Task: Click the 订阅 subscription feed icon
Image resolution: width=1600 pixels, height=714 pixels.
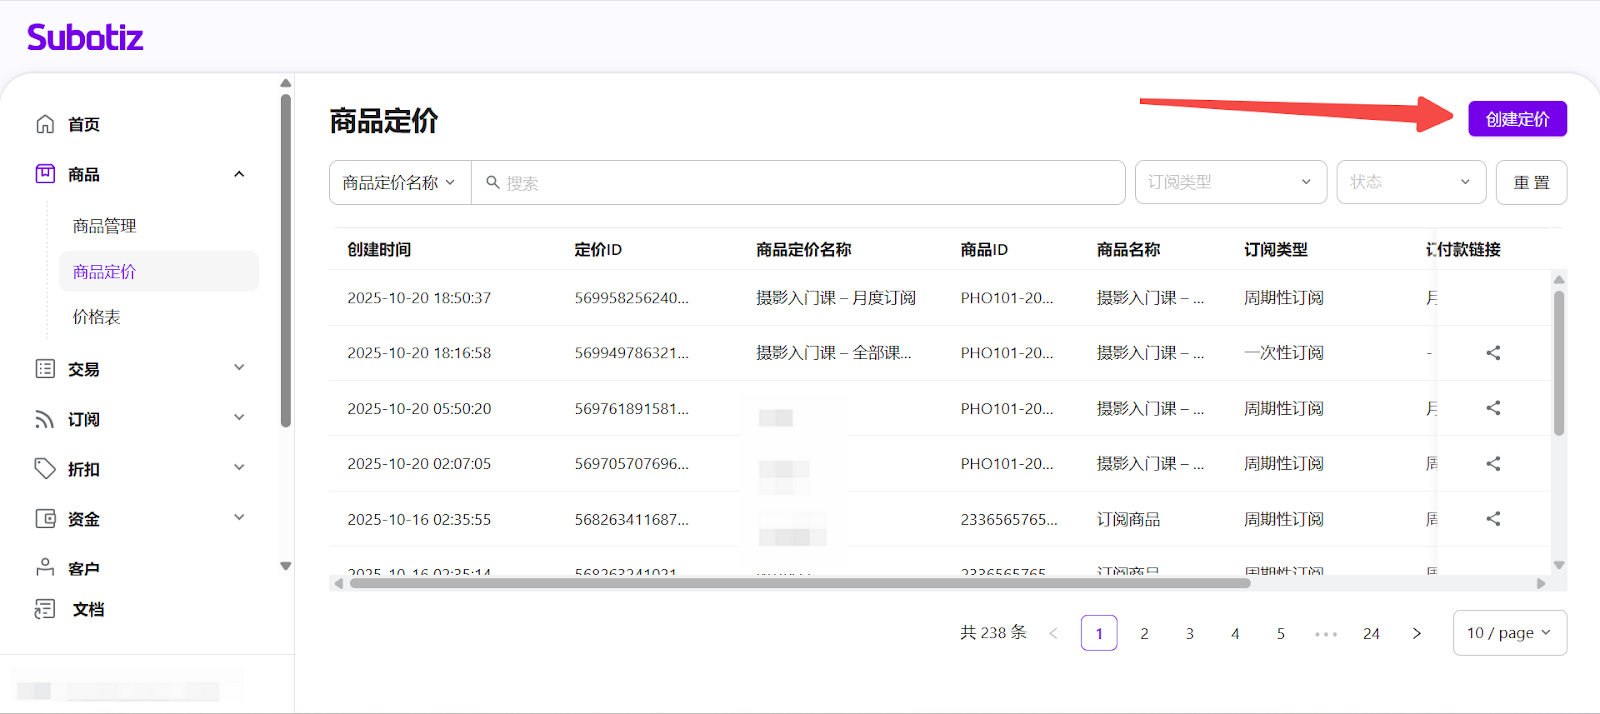Action: [45, 419]
